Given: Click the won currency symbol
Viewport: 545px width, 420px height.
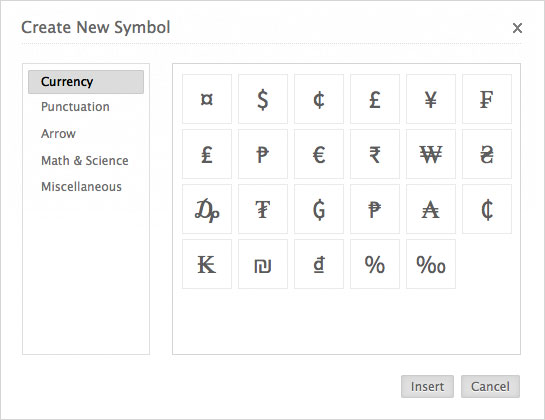Looking at the screenshot, I should (x=431, y=154).
